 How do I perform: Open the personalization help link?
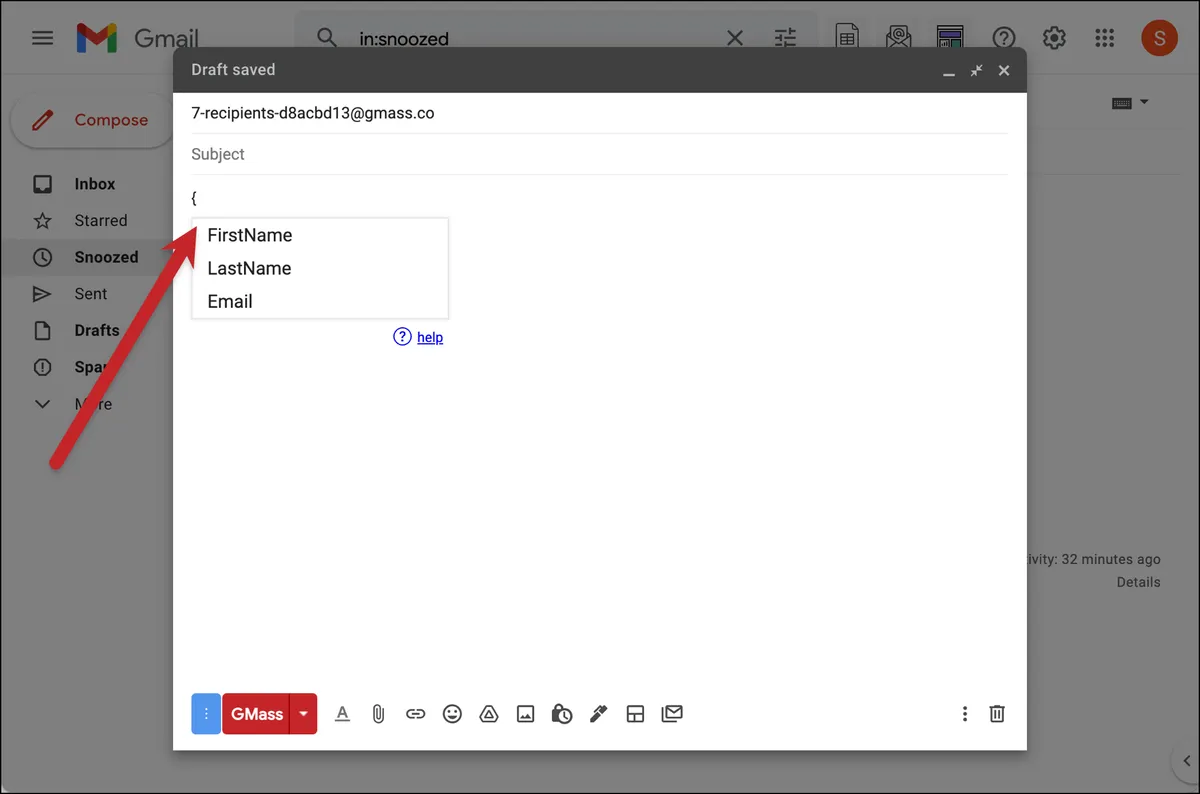430,337
